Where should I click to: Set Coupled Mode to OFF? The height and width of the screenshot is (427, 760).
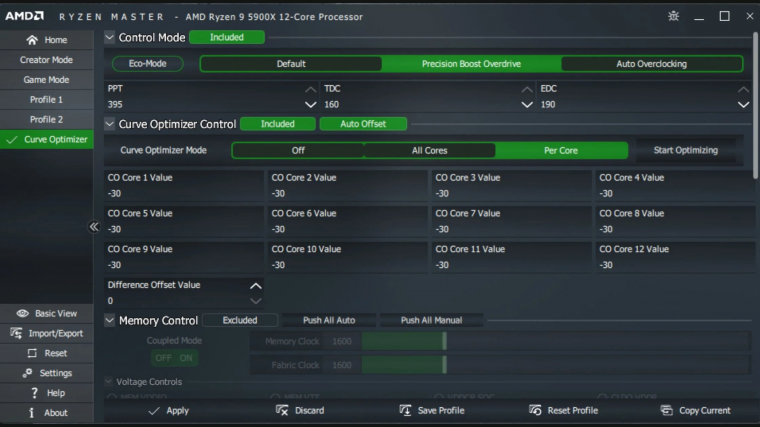click(163, 358)
